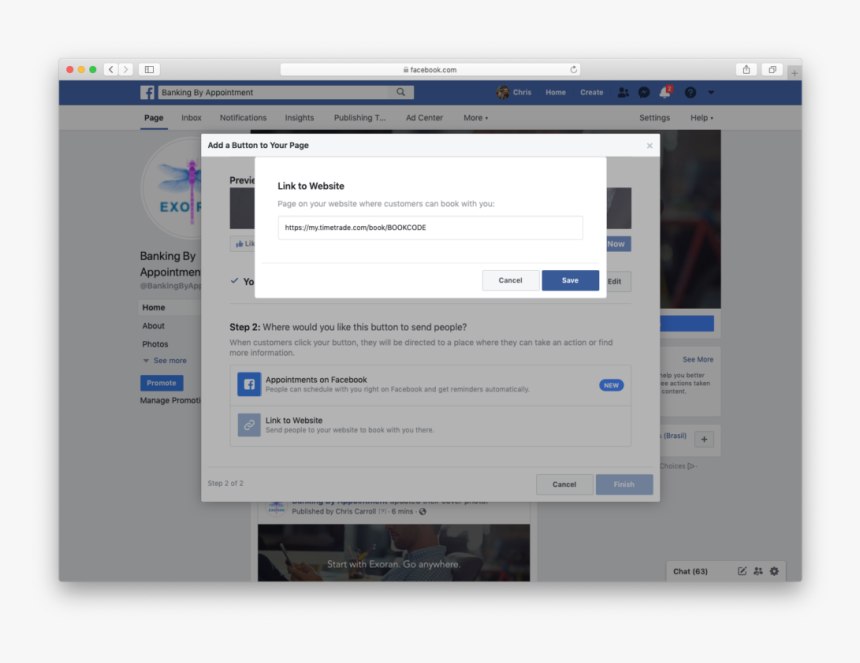Open the Insights tab

click(299, 117)
